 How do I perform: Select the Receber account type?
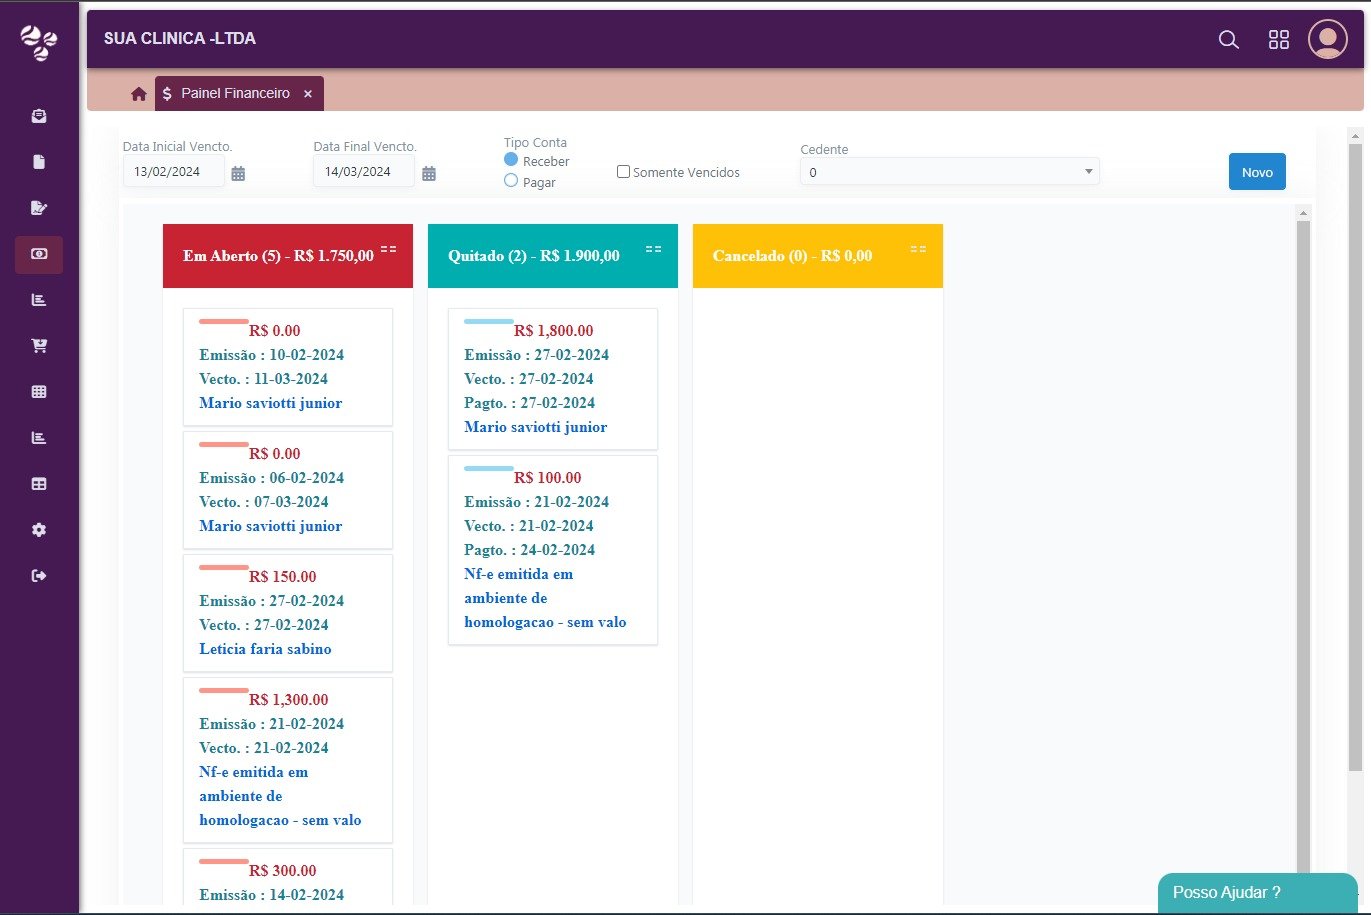point(511,160)
